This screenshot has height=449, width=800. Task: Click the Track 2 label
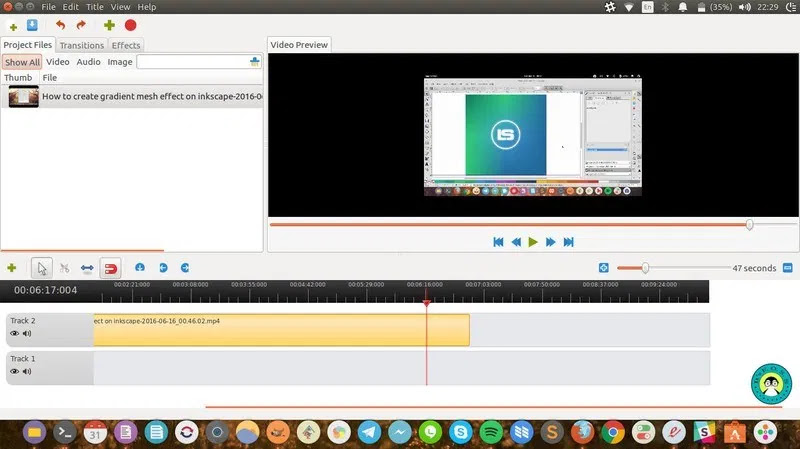click(x=23, y=321)
